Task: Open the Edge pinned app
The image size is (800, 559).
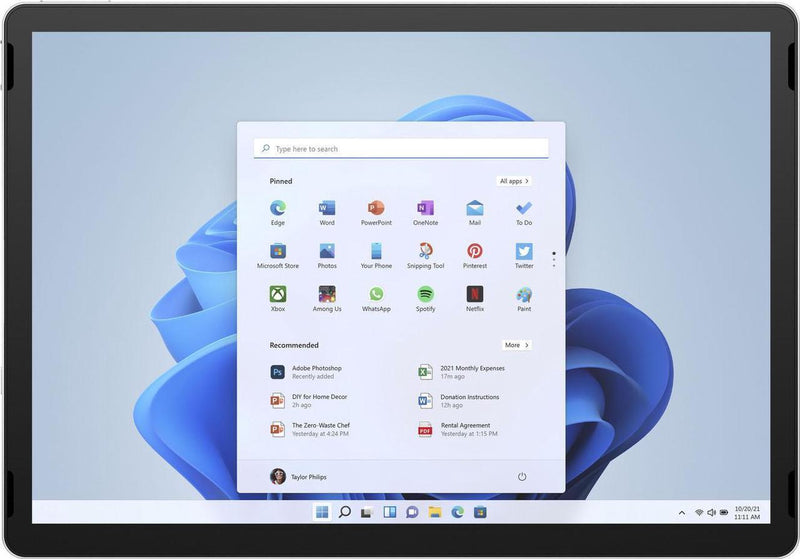Action: [278, 213]
